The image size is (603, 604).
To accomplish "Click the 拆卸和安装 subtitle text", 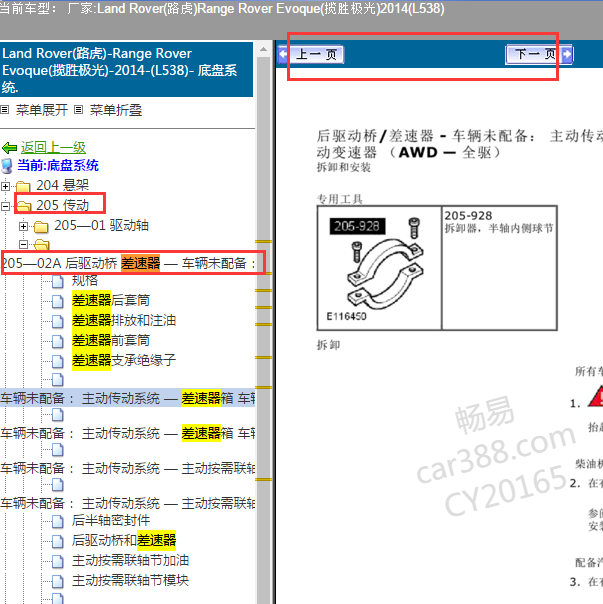I will click(x=343, y=168).
